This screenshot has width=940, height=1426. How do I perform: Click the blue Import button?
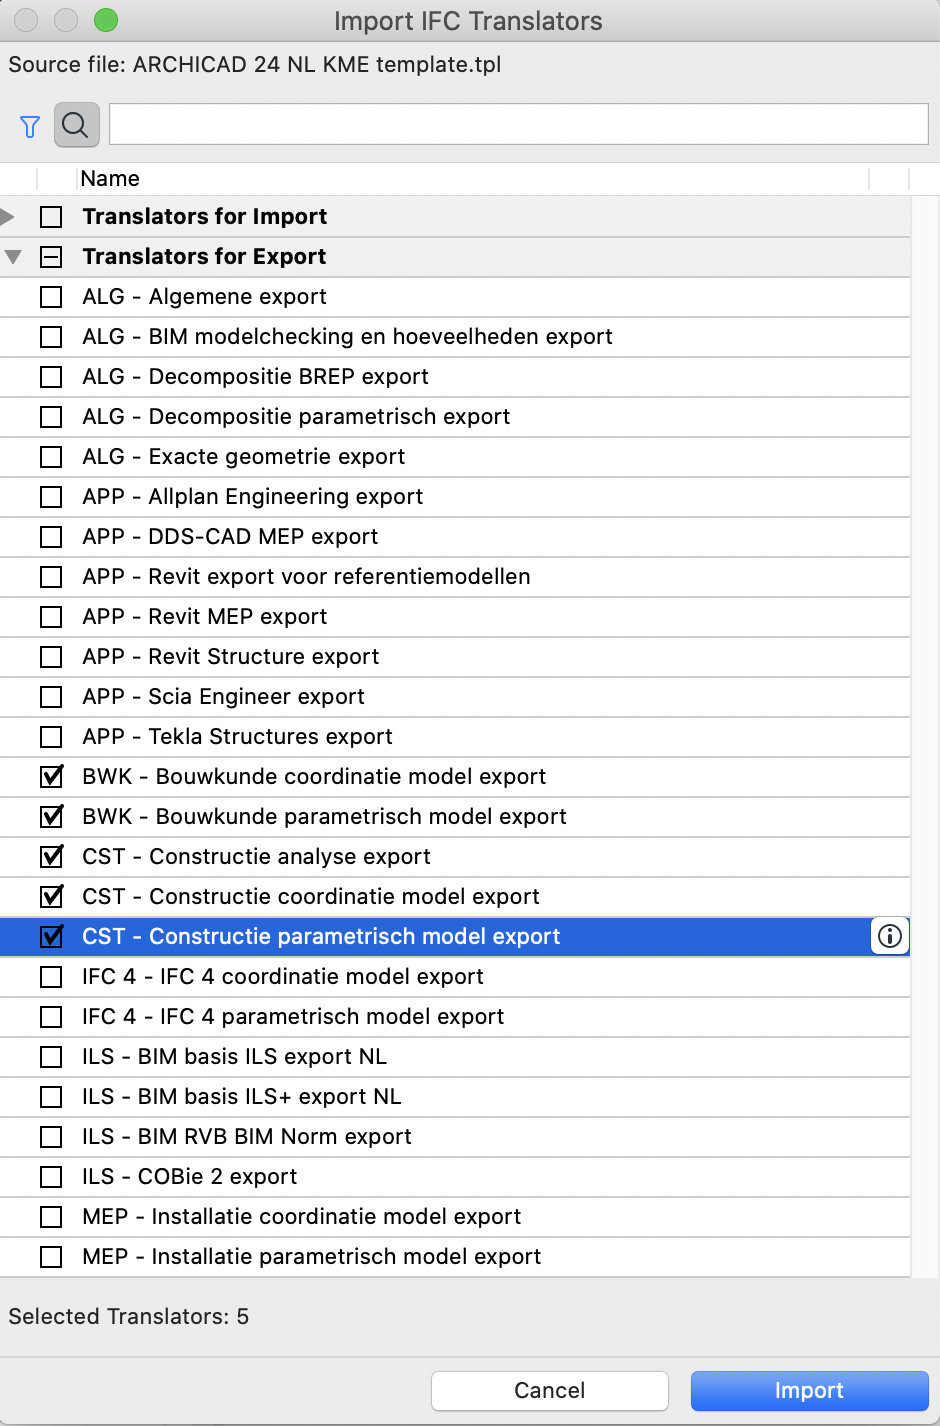pos(810,1390)
